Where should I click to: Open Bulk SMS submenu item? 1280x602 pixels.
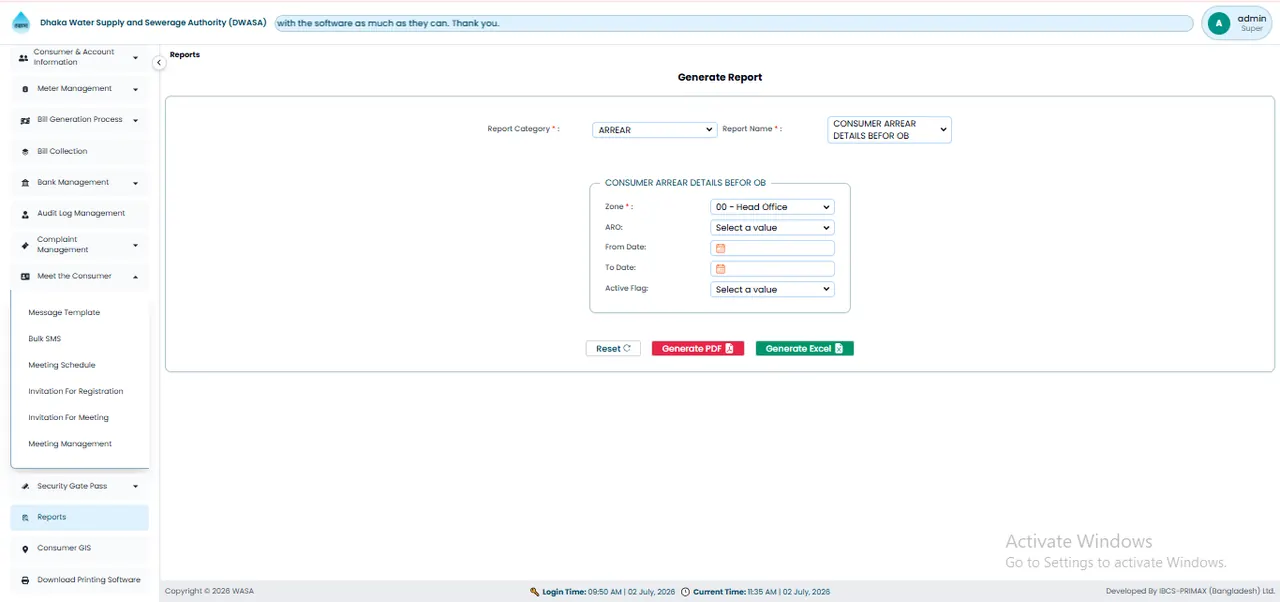[x=45, y=339]
